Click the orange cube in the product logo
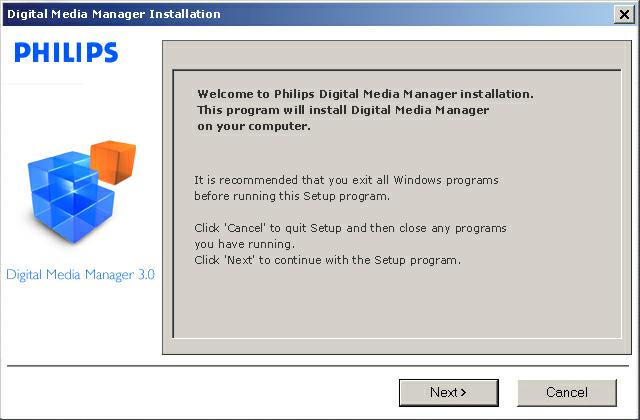 113,162
